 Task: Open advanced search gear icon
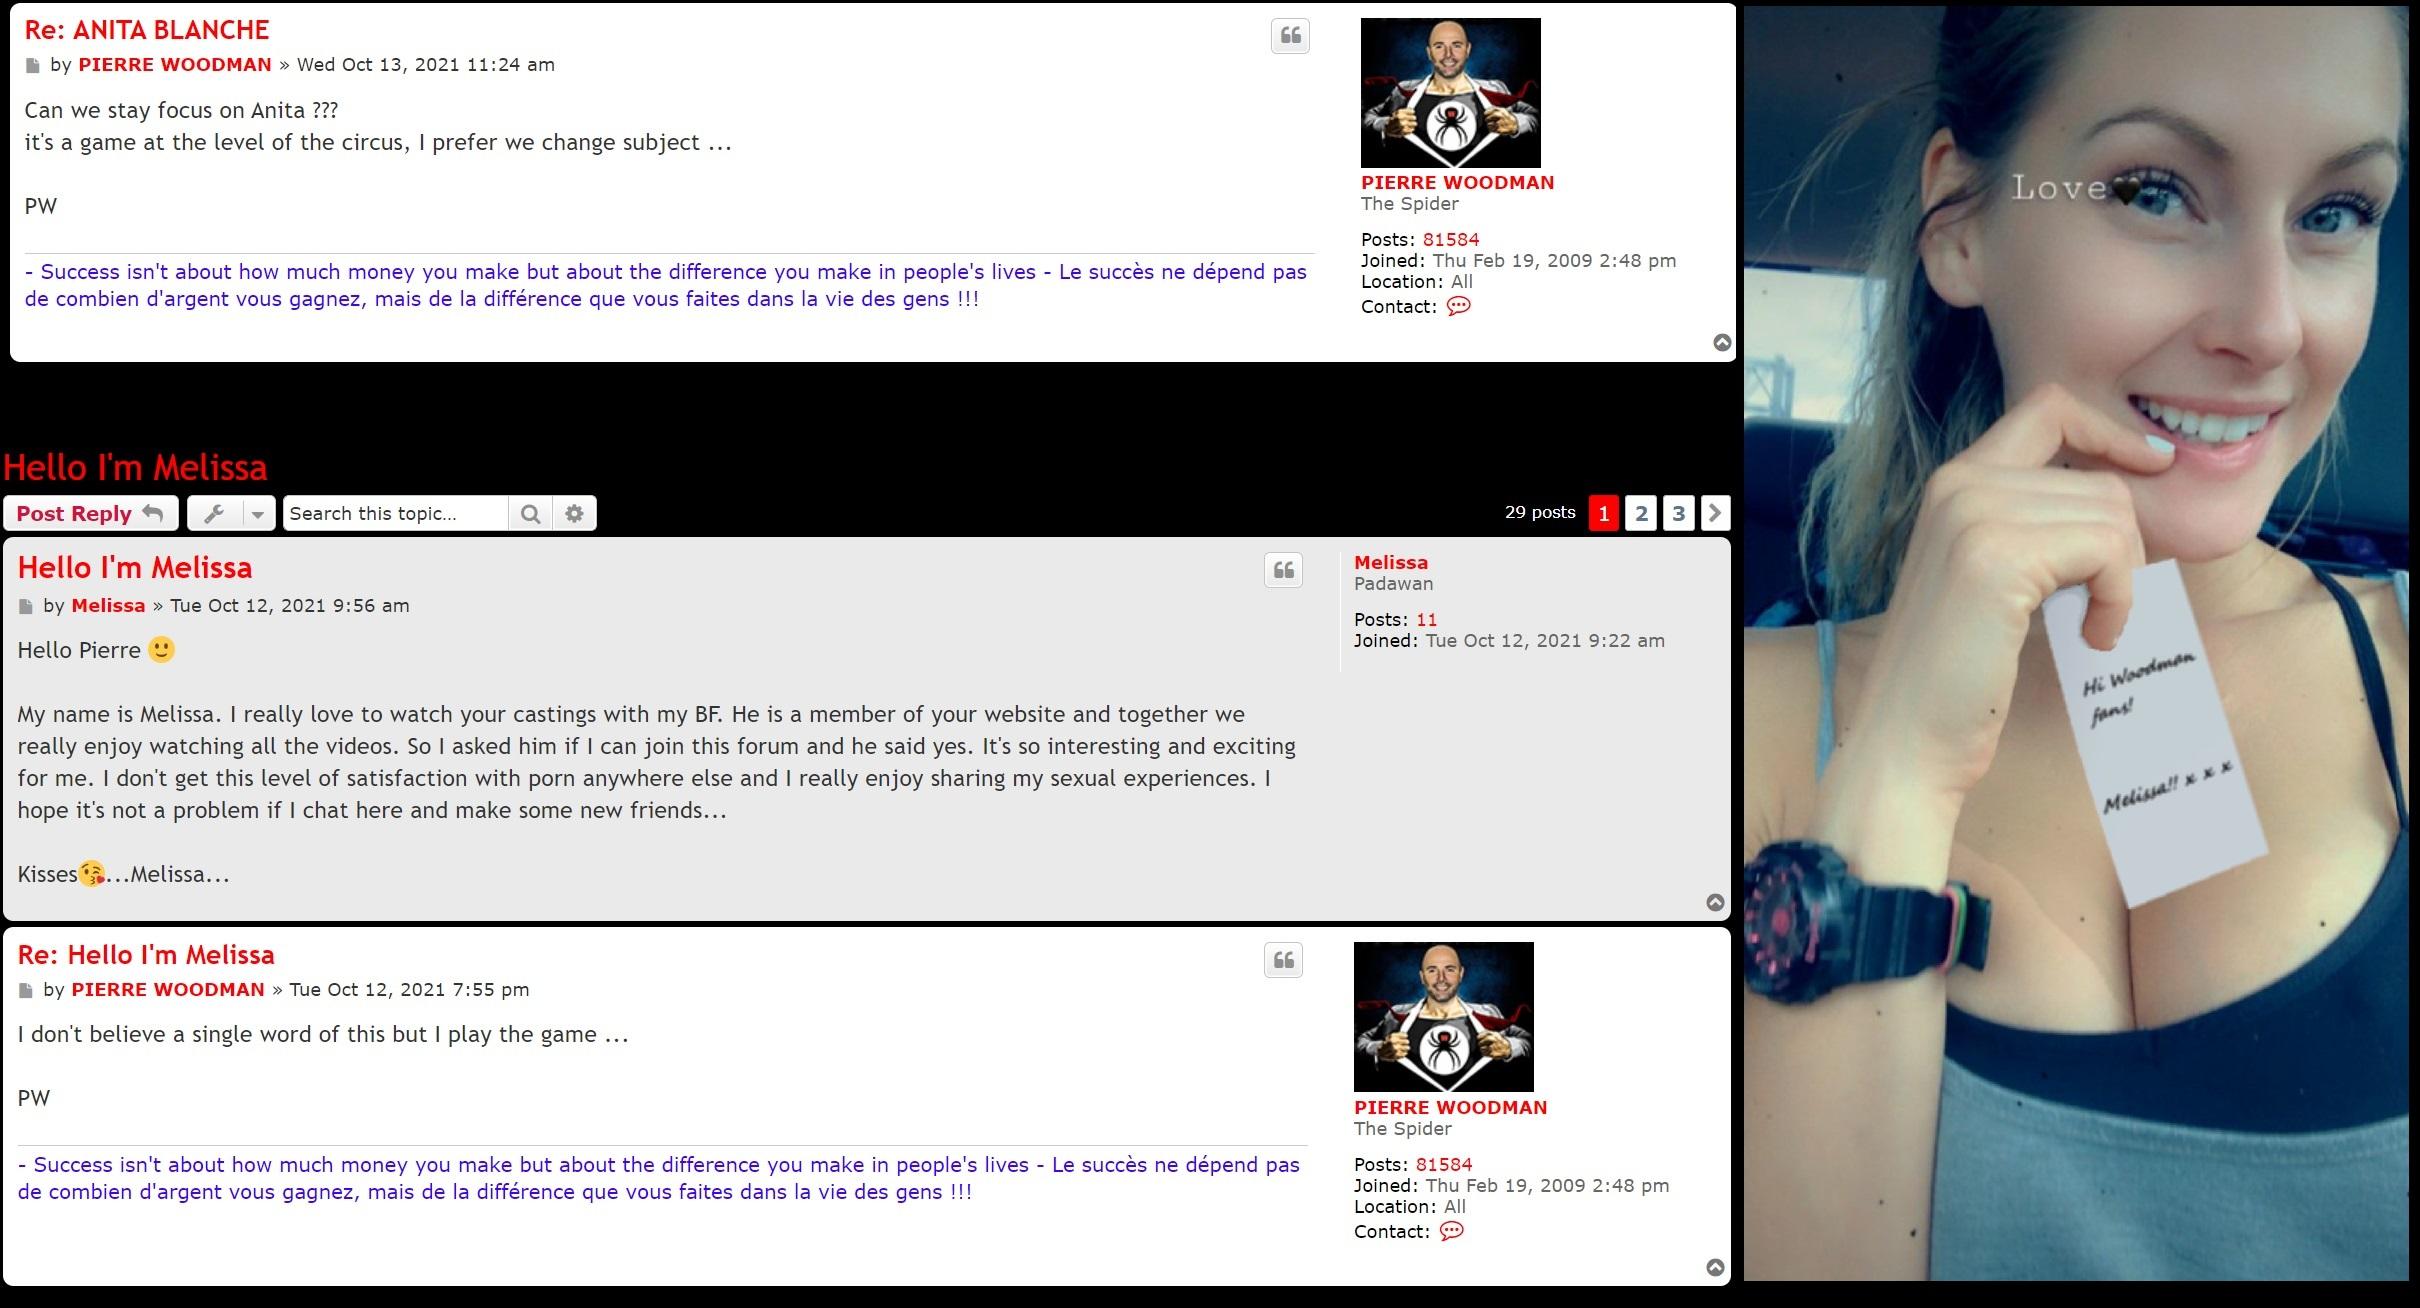pos(574,513)
